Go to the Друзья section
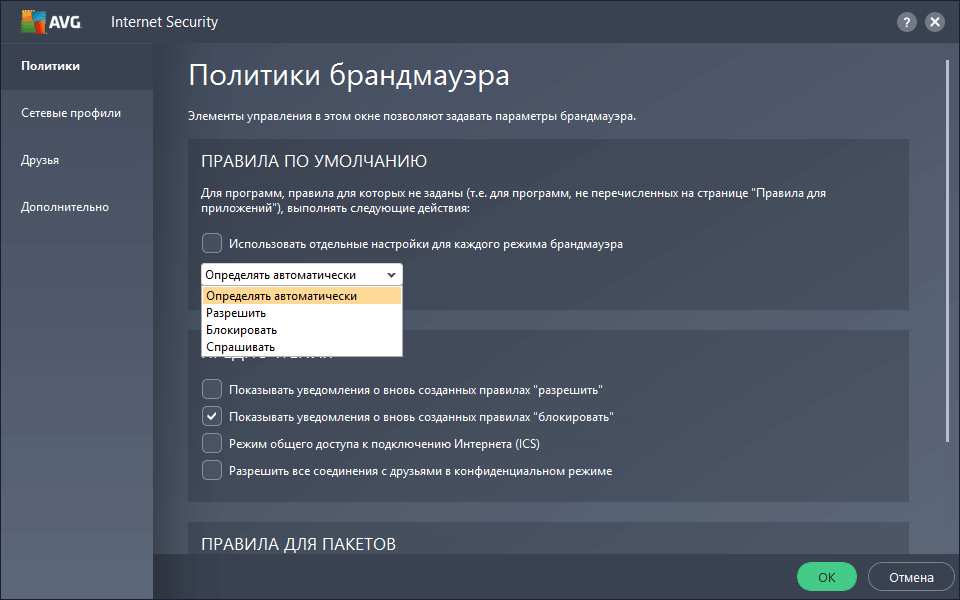The height and width of the screenshot is (600, 960). [40, 160]
